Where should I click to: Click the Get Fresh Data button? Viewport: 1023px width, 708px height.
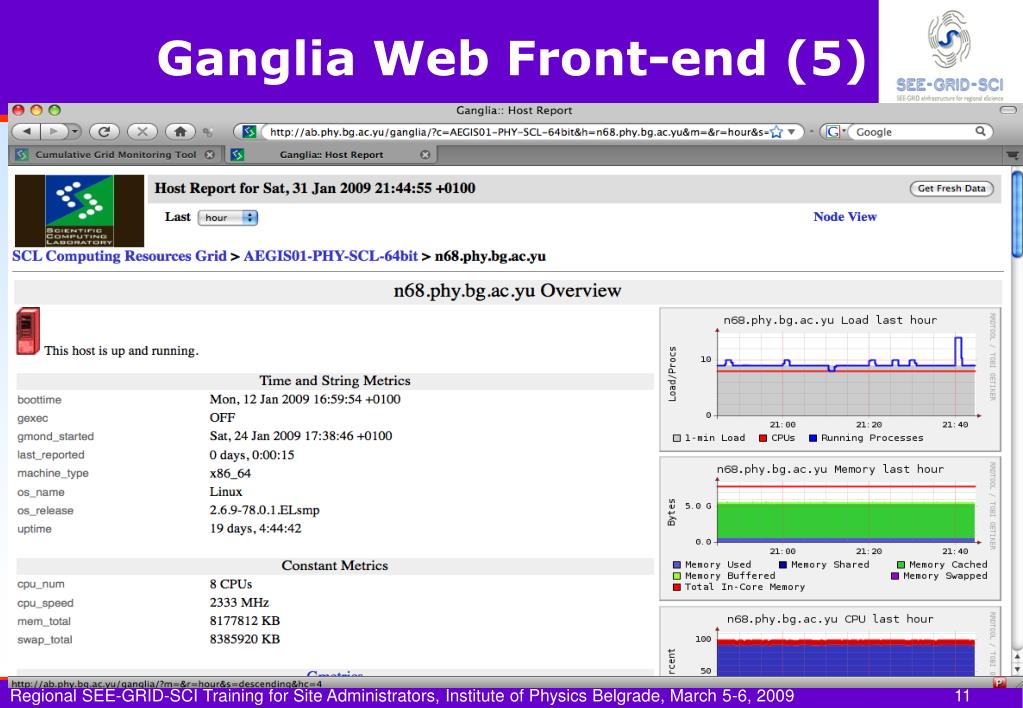[951, 189]
